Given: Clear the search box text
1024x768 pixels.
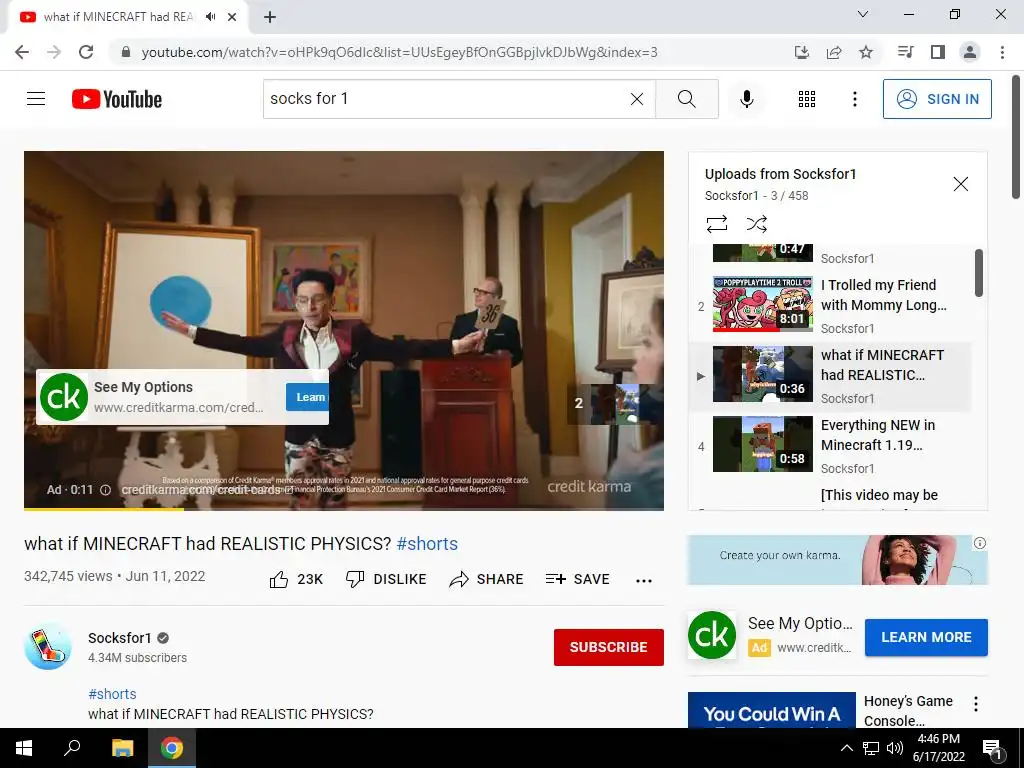Looking at the screenshot, I should click(637, 99).
